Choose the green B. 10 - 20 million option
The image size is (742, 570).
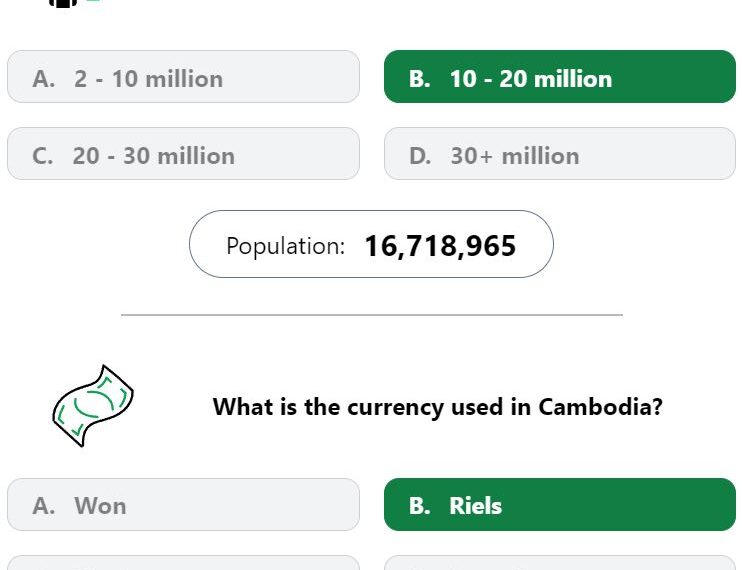coord(560,77)
